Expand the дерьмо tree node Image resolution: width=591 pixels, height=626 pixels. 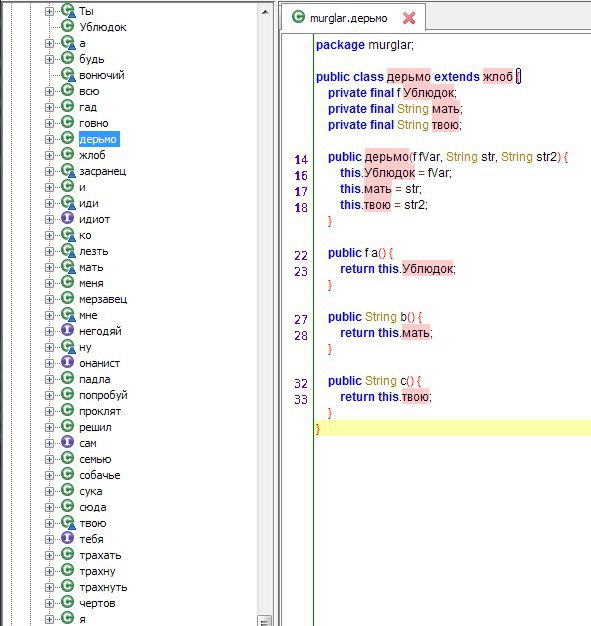(x=49, y=139)
